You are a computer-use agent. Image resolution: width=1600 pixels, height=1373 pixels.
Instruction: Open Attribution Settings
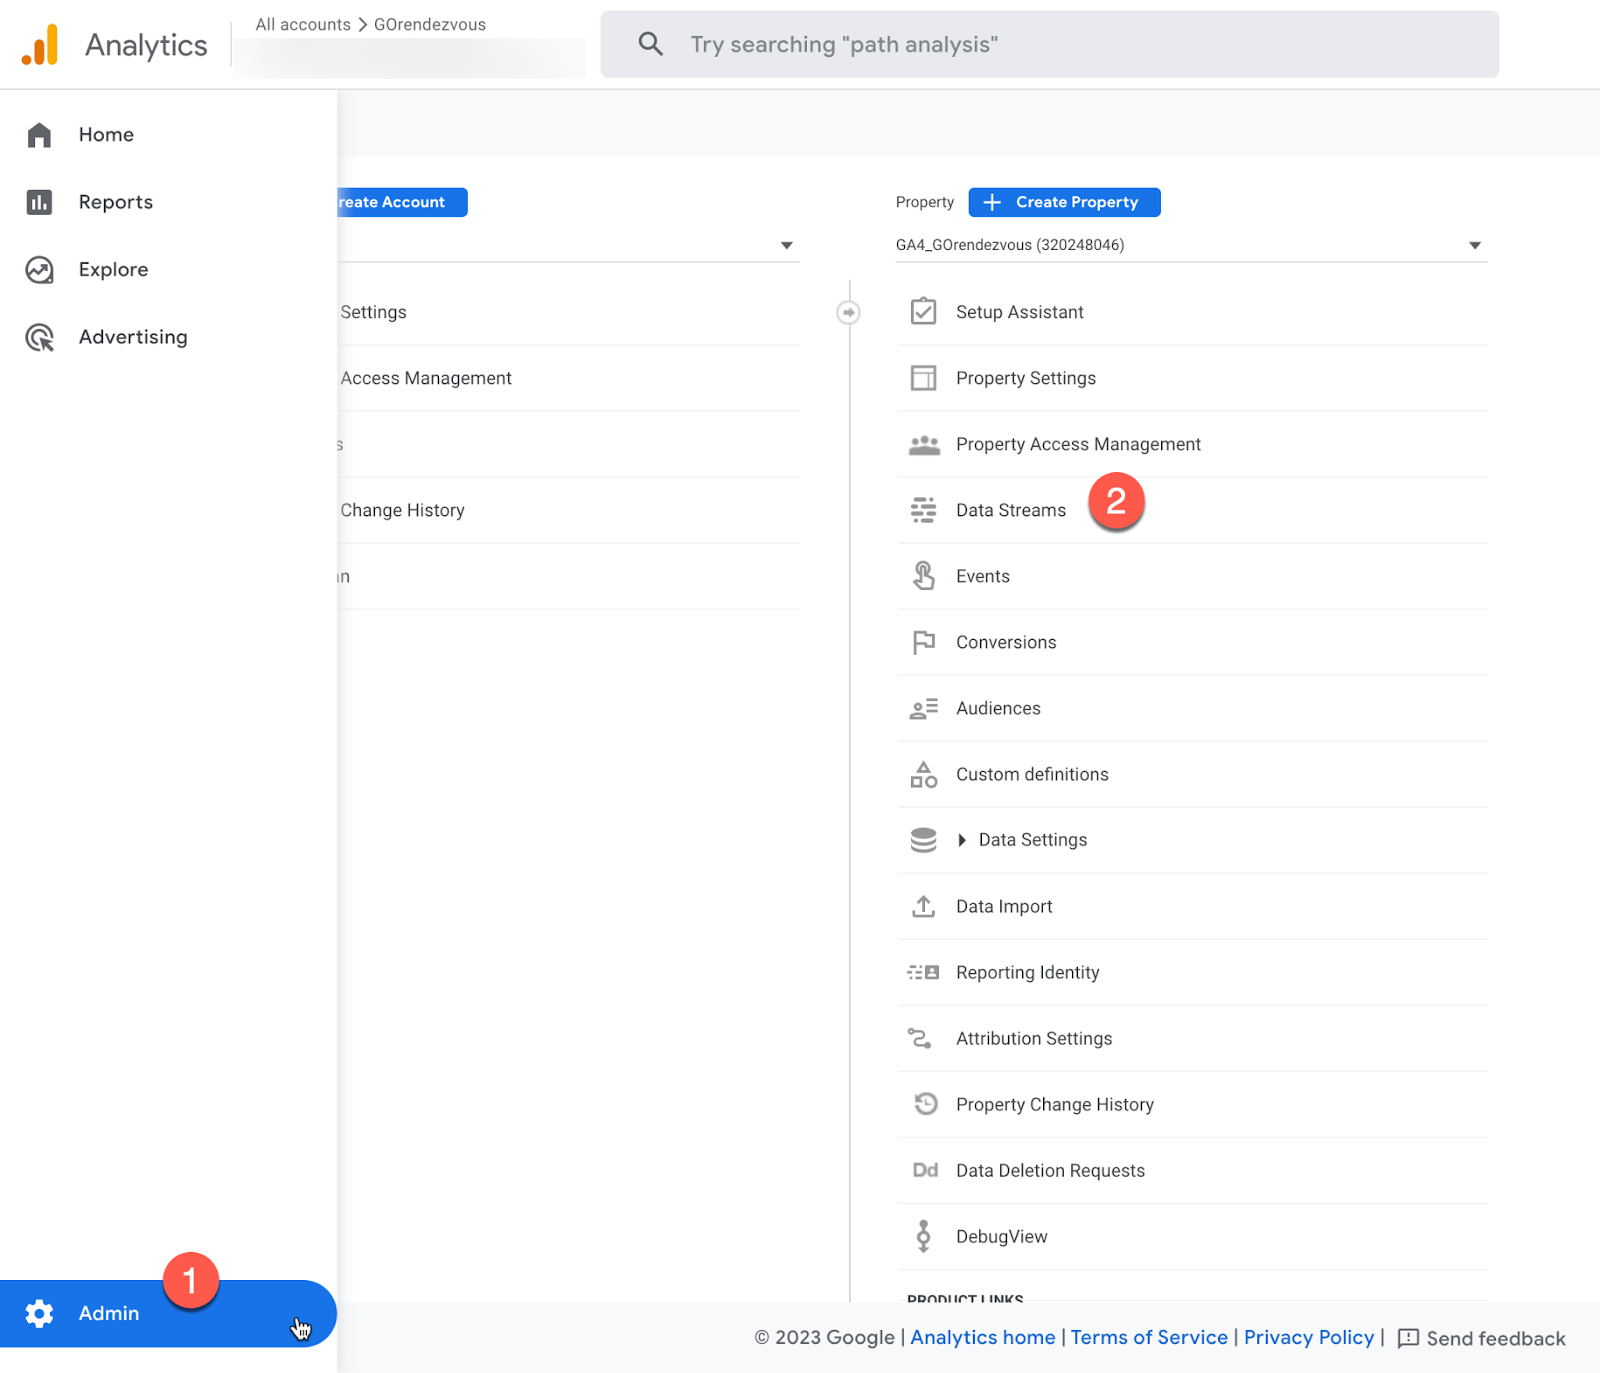click(1192, 1038)
